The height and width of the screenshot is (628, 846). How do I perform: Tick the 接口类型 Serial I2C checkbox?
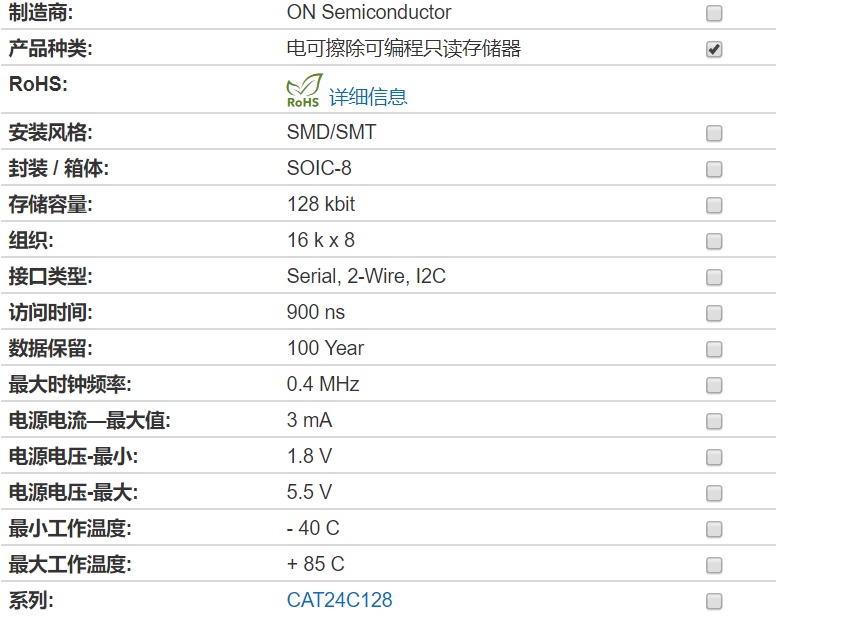(x=714, y=277)
